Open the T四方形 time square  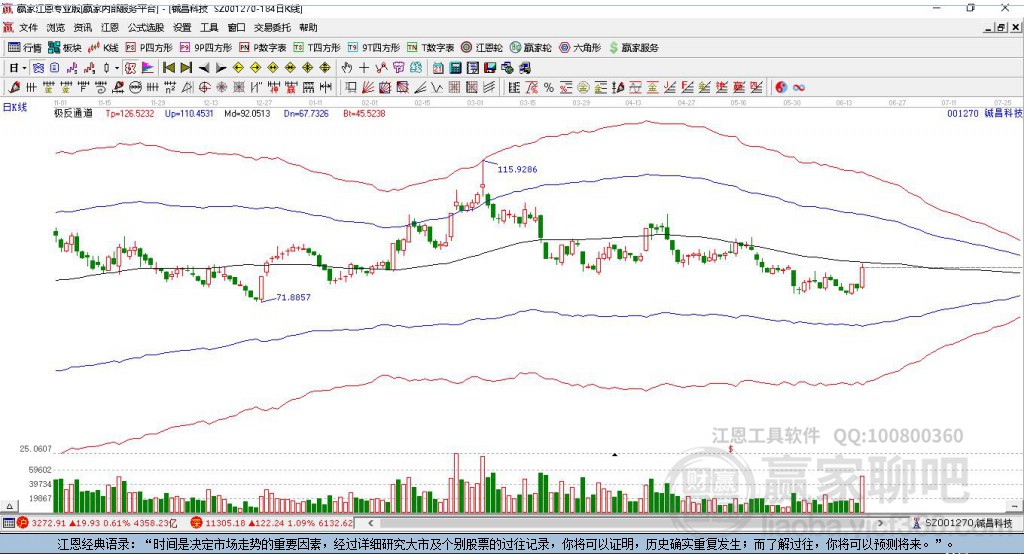(317, 48)
